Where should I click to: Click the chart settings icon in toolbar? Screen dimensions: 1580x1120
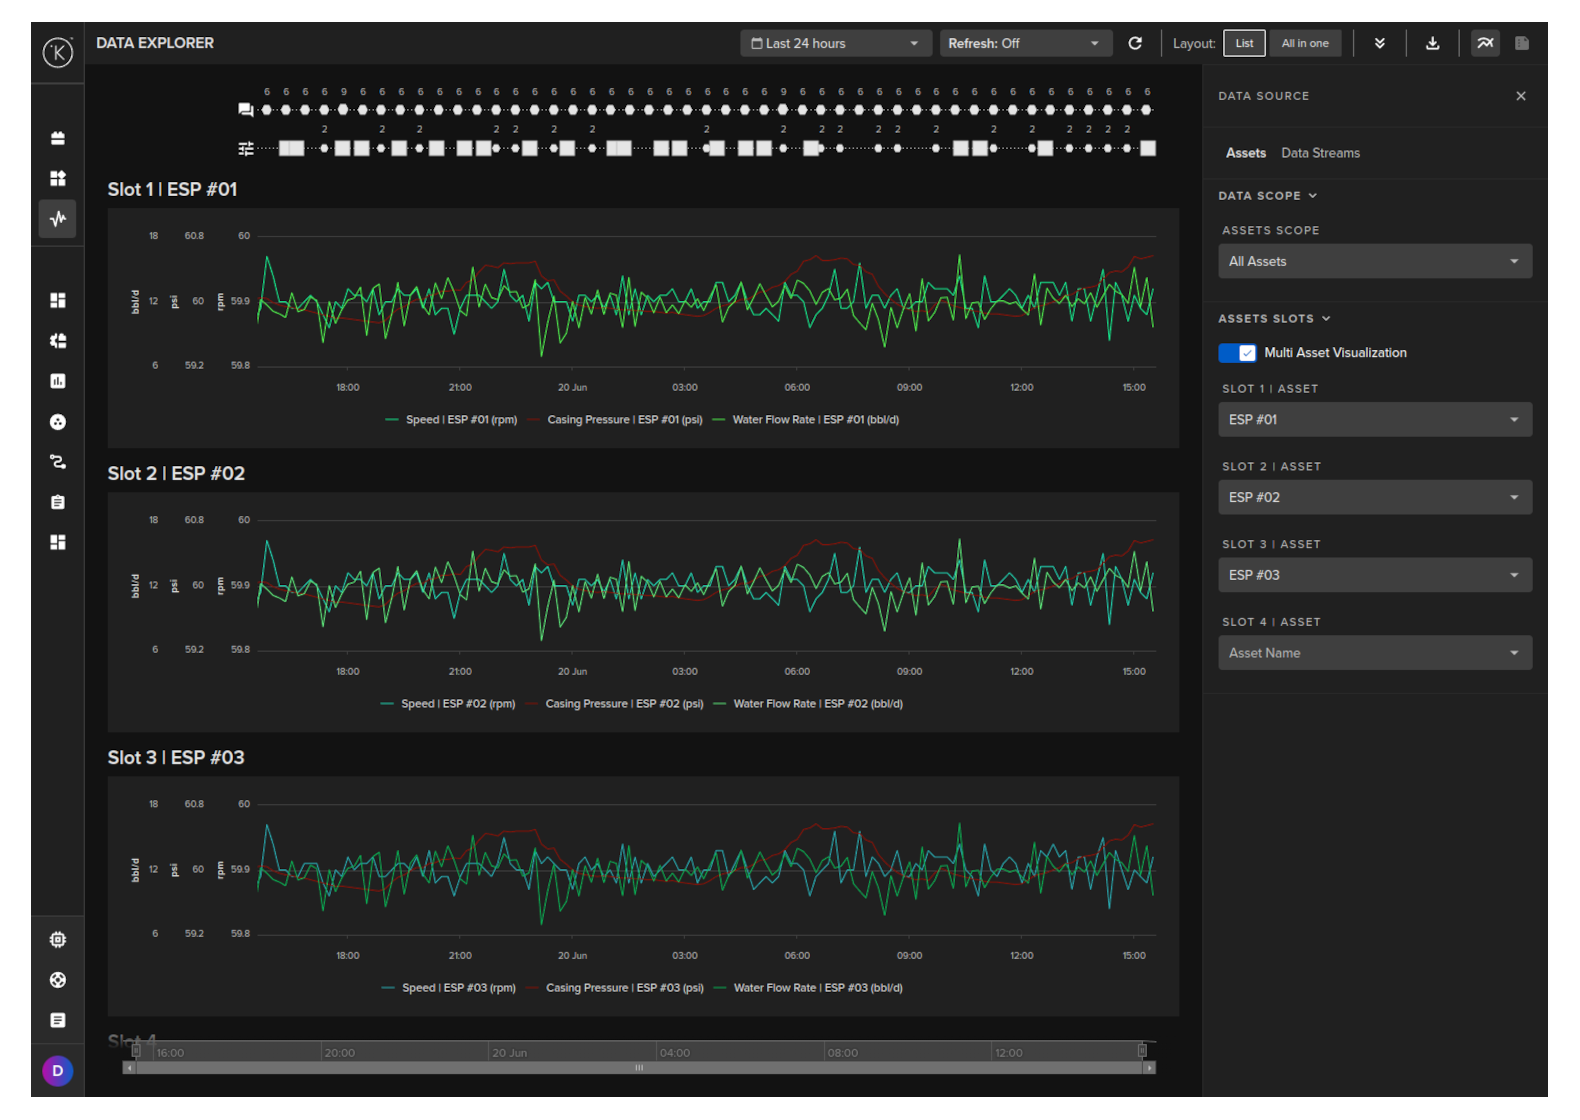click(x=1485, y=43)
